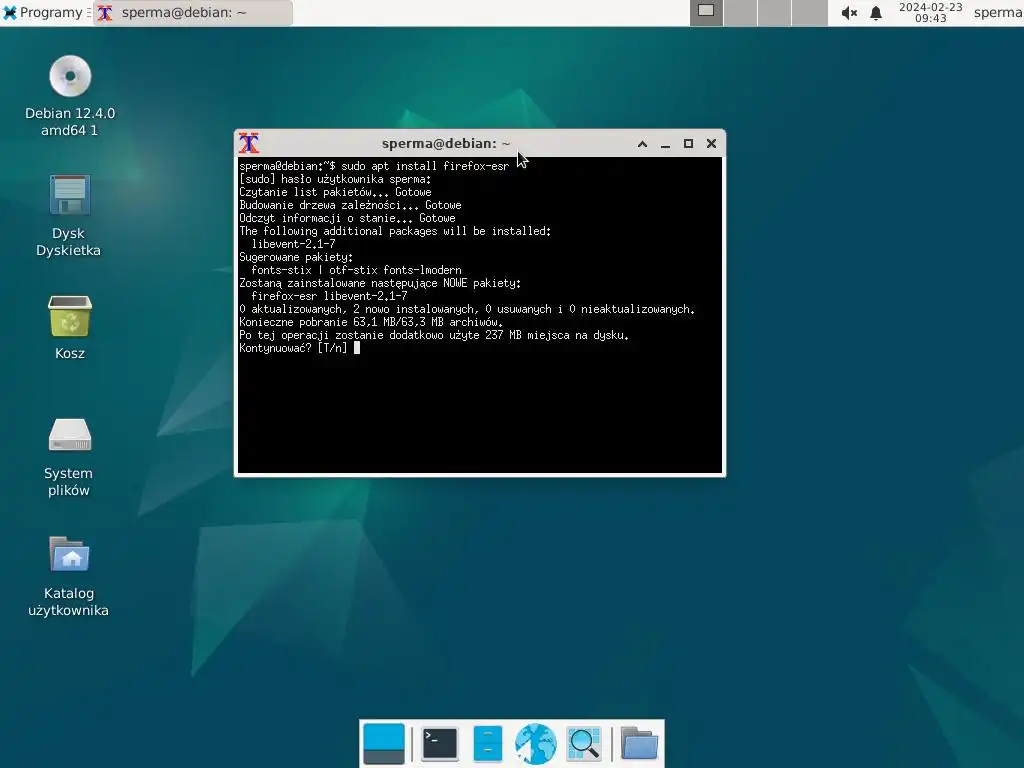The width and height of the screenshot is (1024, 768).
Task: Shade the terminal window with the up arrow
Action: [x=642, y=144]
